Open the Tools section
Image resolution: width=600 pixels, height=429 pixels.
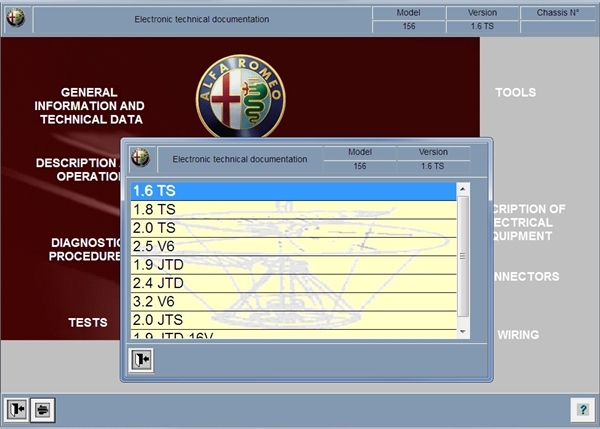(516, 92)
